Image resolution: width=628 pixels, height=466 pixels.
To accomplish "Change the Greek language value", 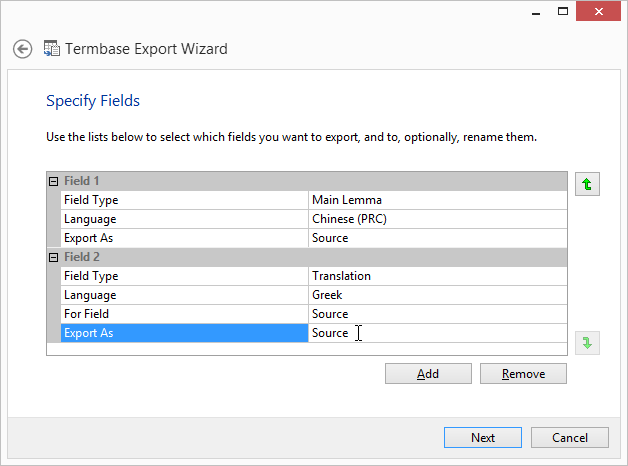I will click(x=440, y=295).
